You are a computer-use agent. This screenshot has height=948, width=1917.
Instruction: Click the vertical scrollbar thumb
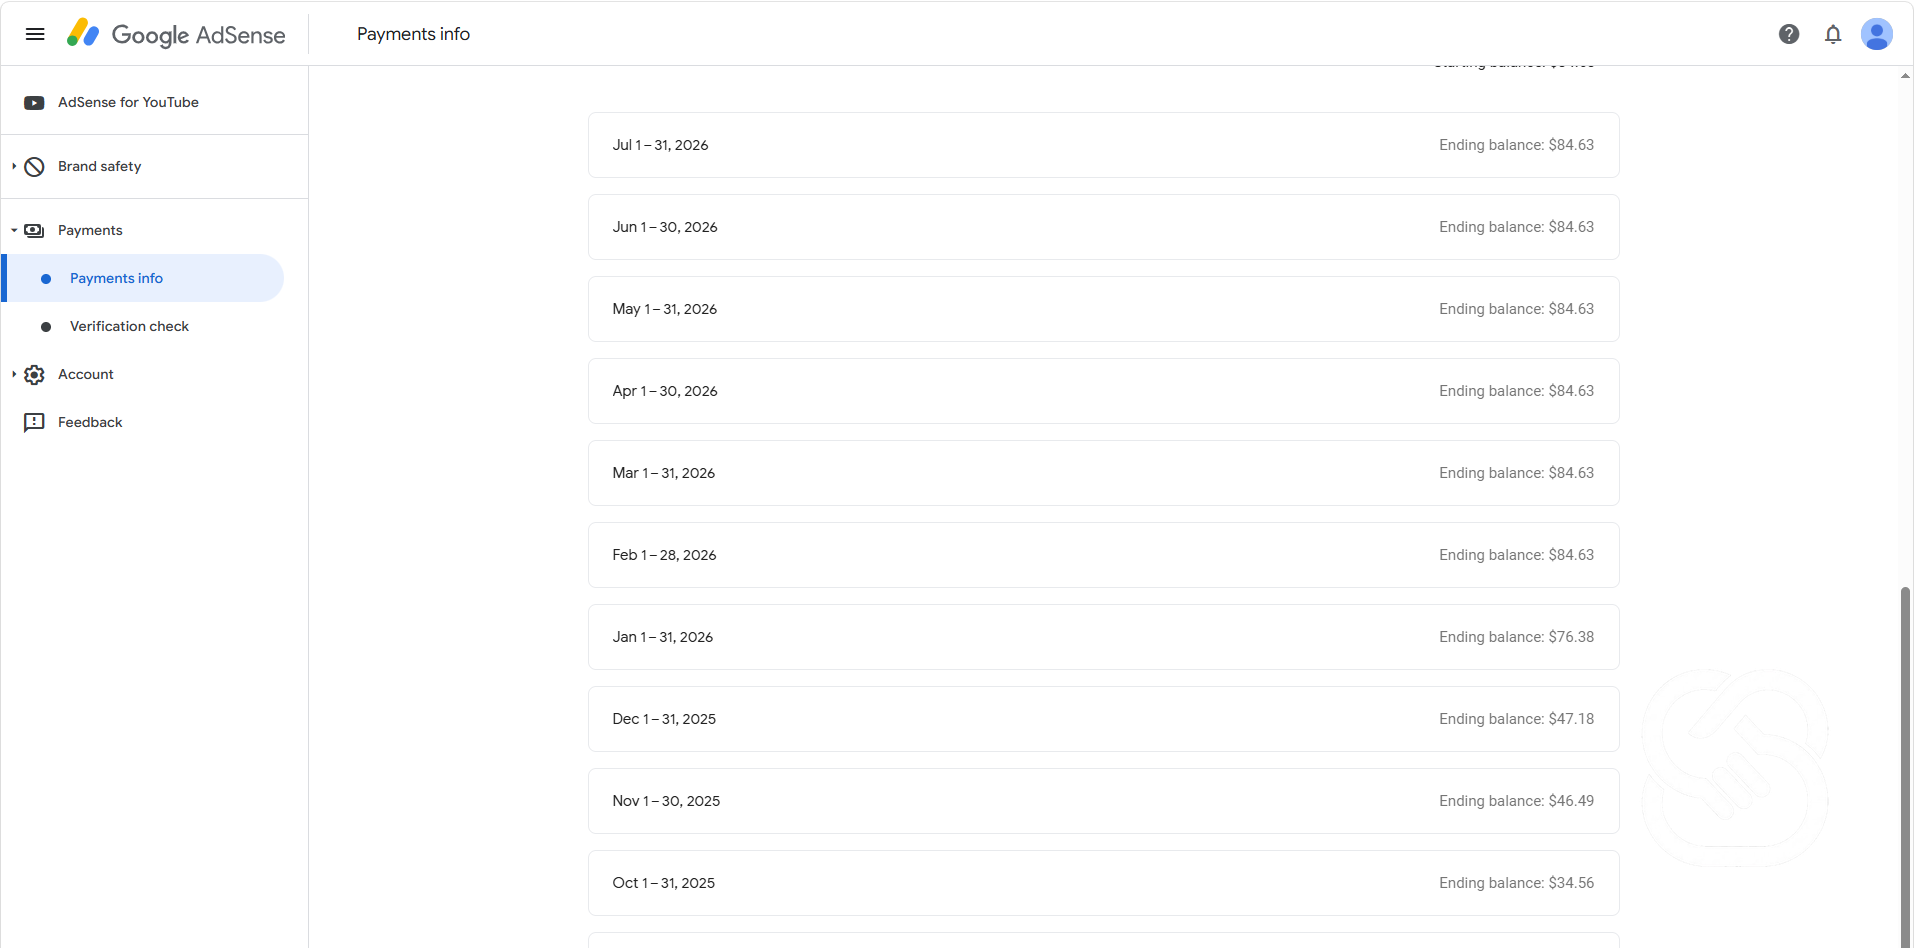(1906, 767)
